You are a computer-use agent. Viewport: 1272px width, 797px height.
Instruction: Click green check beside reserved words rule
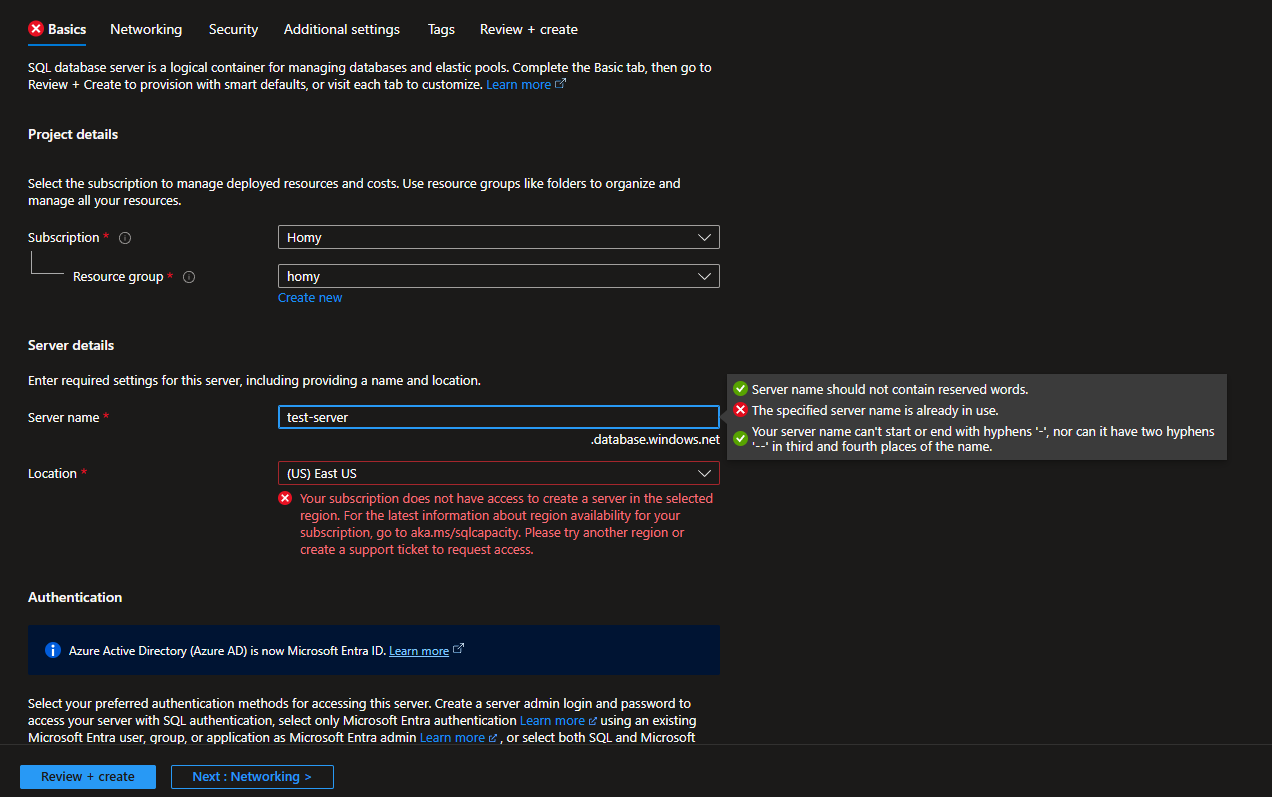(x=740, y=388)
